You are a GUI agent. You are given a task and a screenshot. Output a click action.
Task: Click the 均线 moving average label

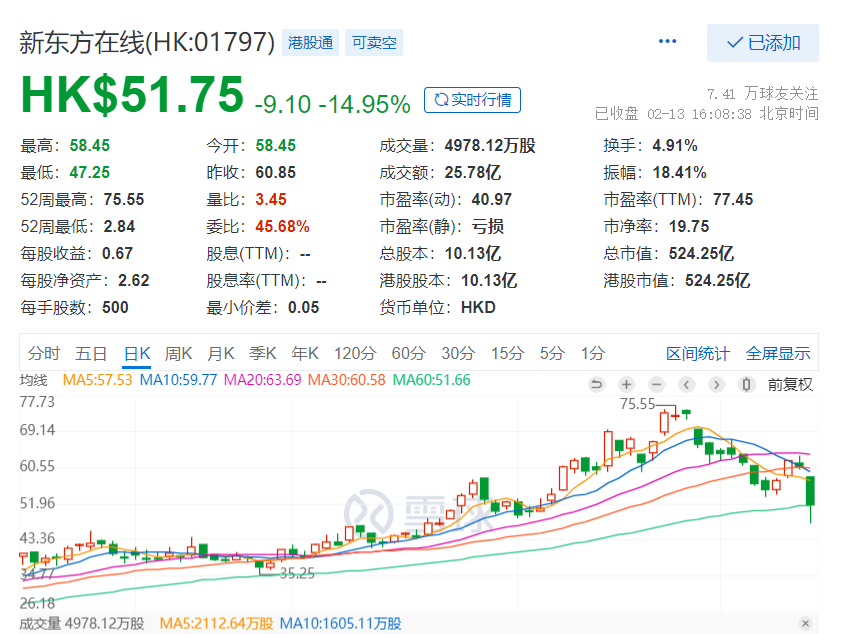click(33, 380)
